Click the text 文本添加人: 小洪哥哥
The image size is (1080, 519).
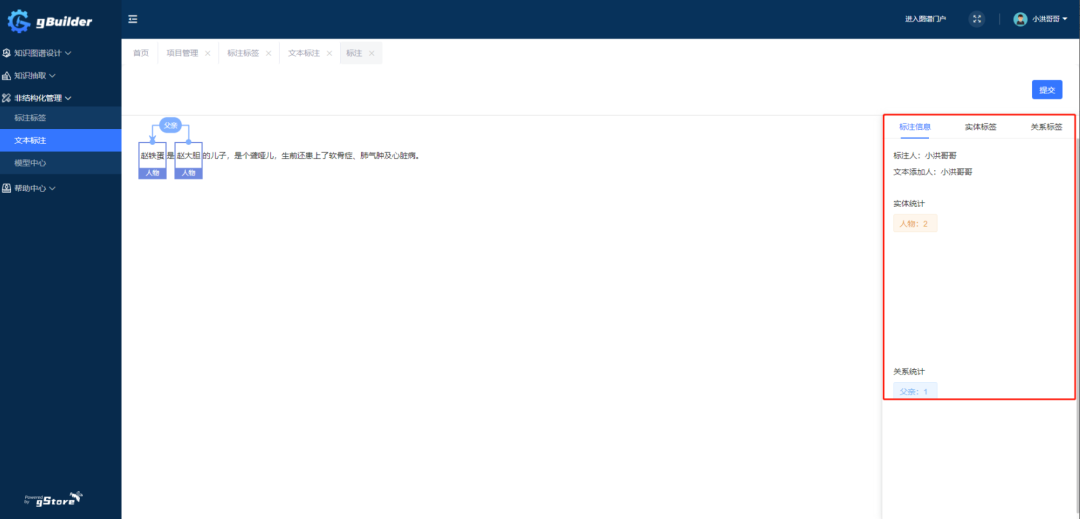pyautogui.click(x=933, y=172)
